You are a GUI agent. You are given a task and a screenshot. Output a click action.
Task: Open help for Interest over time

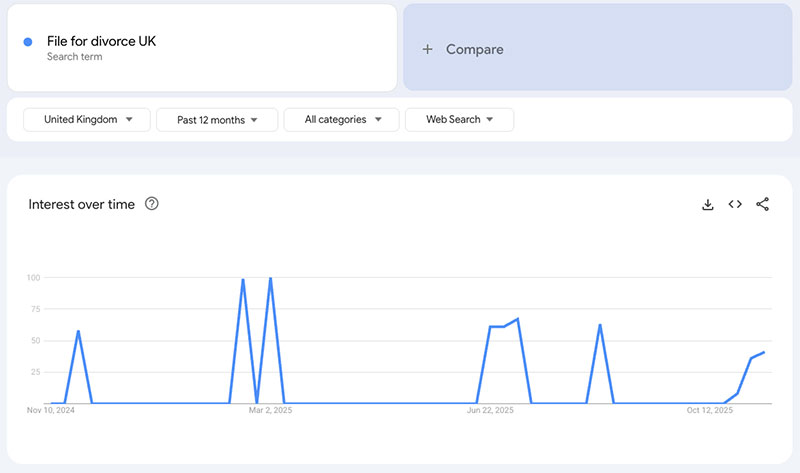point(152,204)
